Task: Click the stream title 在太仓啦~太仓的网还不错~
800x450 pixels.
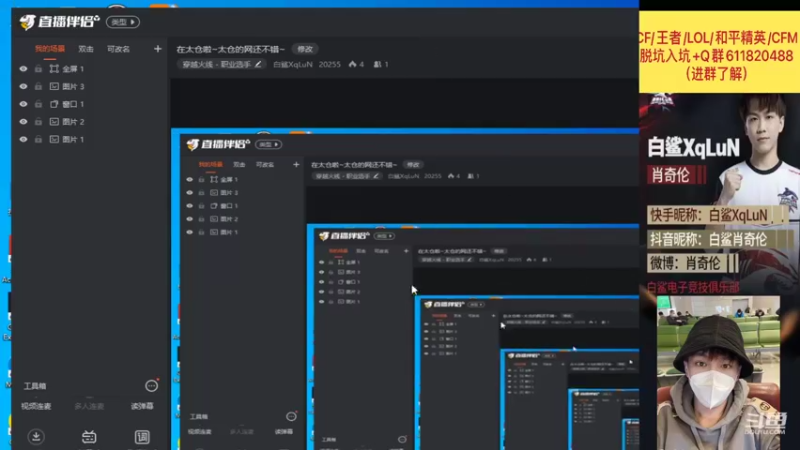Action: 231,49
